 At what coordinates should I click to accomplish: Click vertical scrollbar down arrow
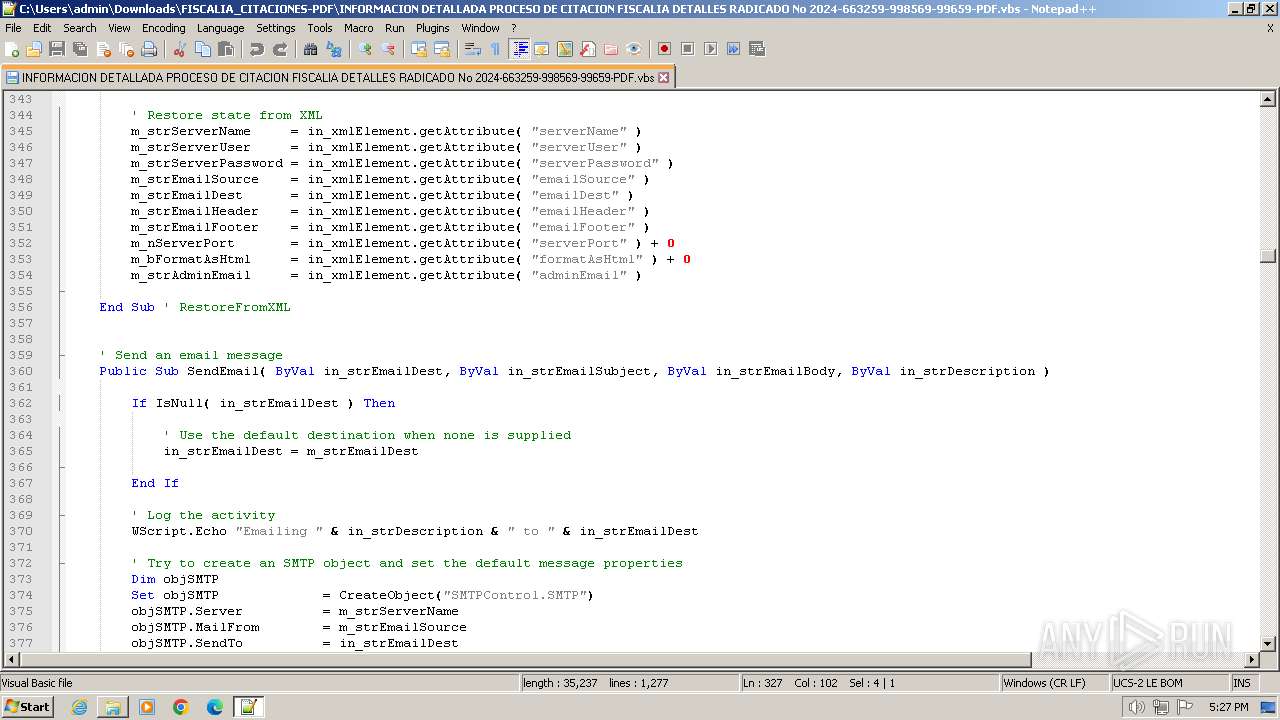1268,644
